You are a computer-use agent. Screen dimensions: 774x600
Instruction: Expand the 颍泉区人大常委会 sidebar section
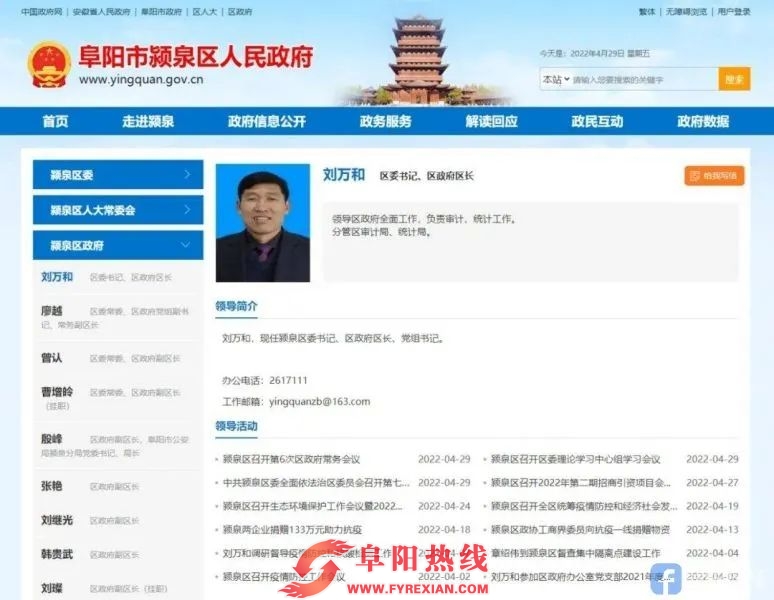118,210
